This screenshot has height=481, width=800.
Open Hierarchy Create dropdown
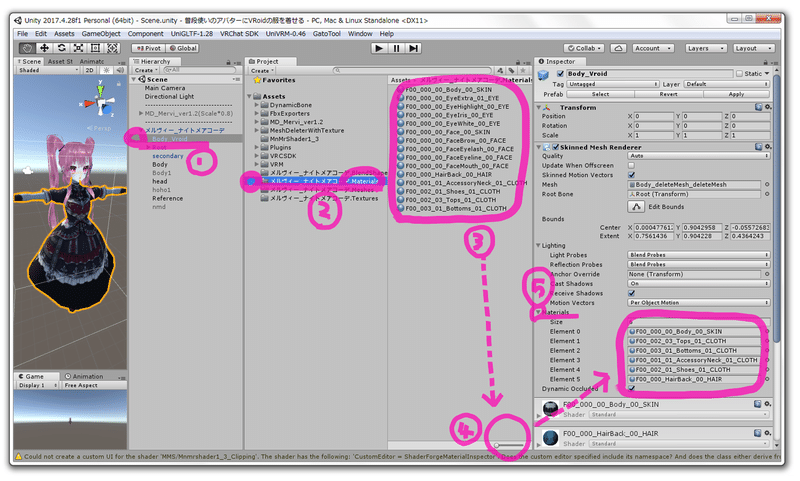tap(145, 70)
